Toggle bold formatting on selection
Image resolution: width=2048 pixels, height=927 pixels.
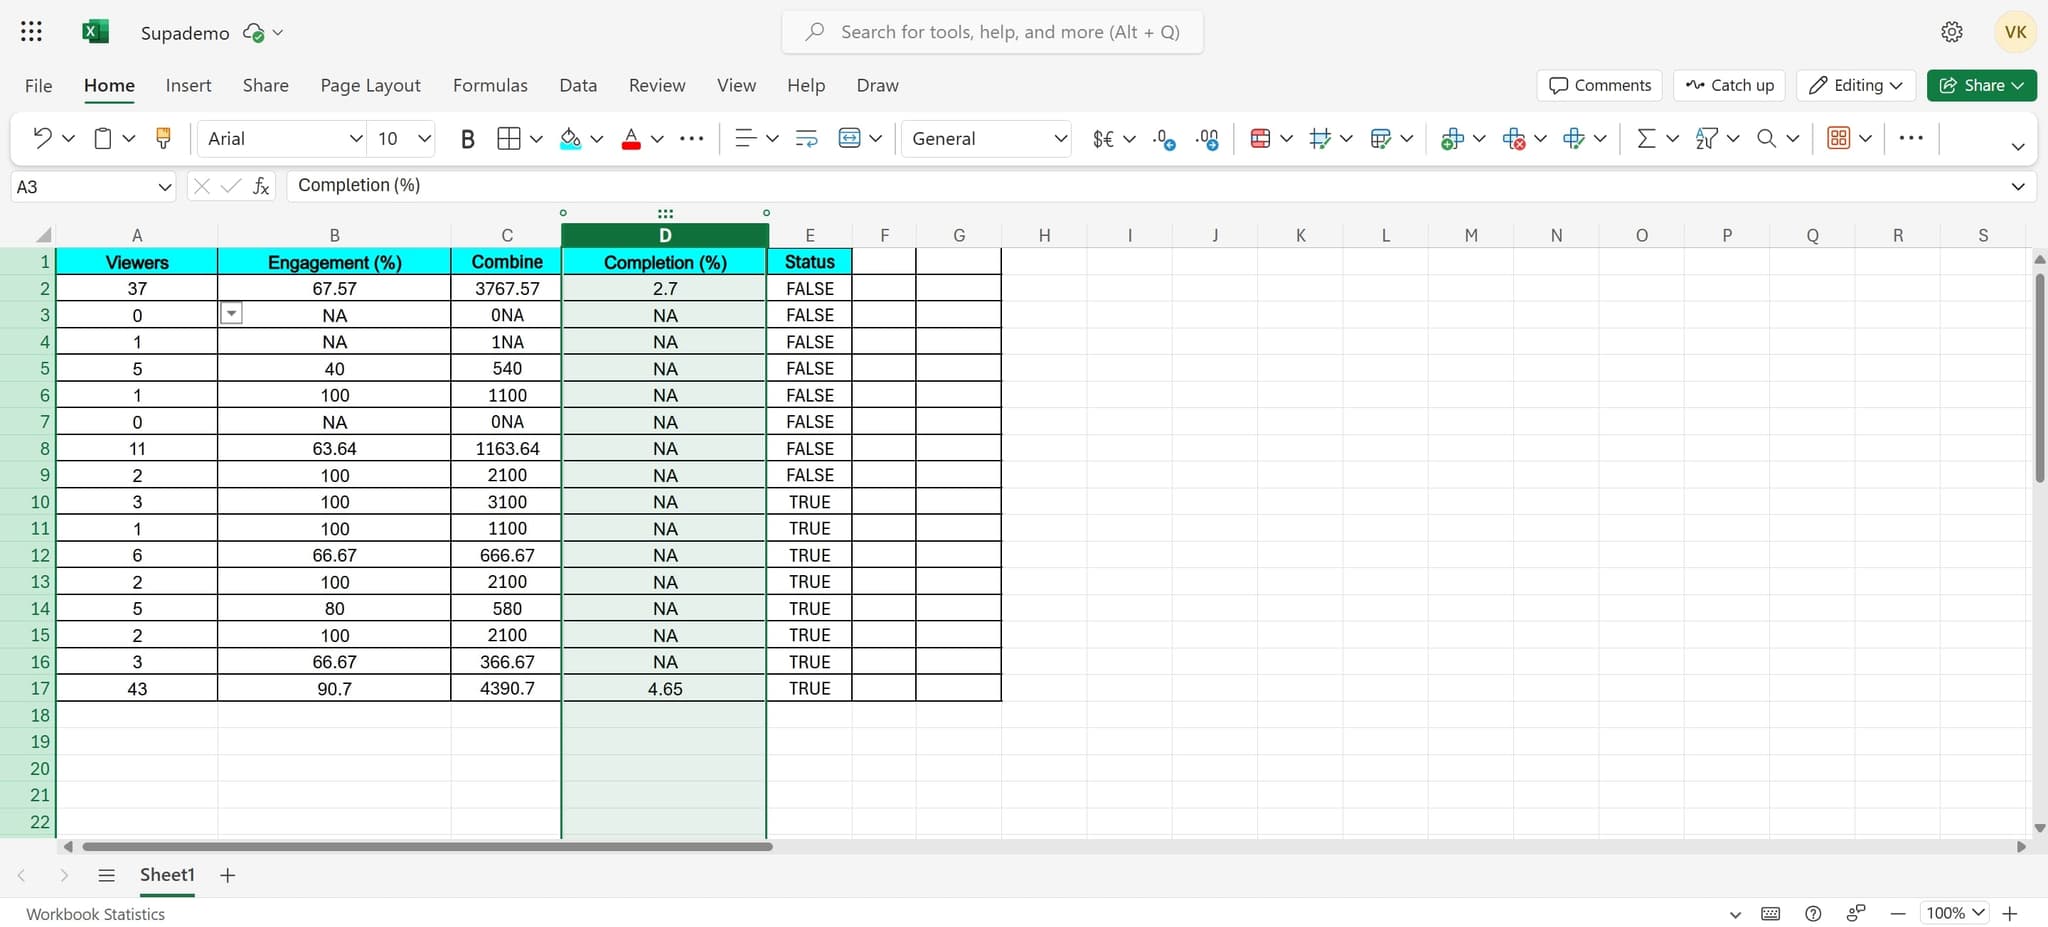coord(466,138)
